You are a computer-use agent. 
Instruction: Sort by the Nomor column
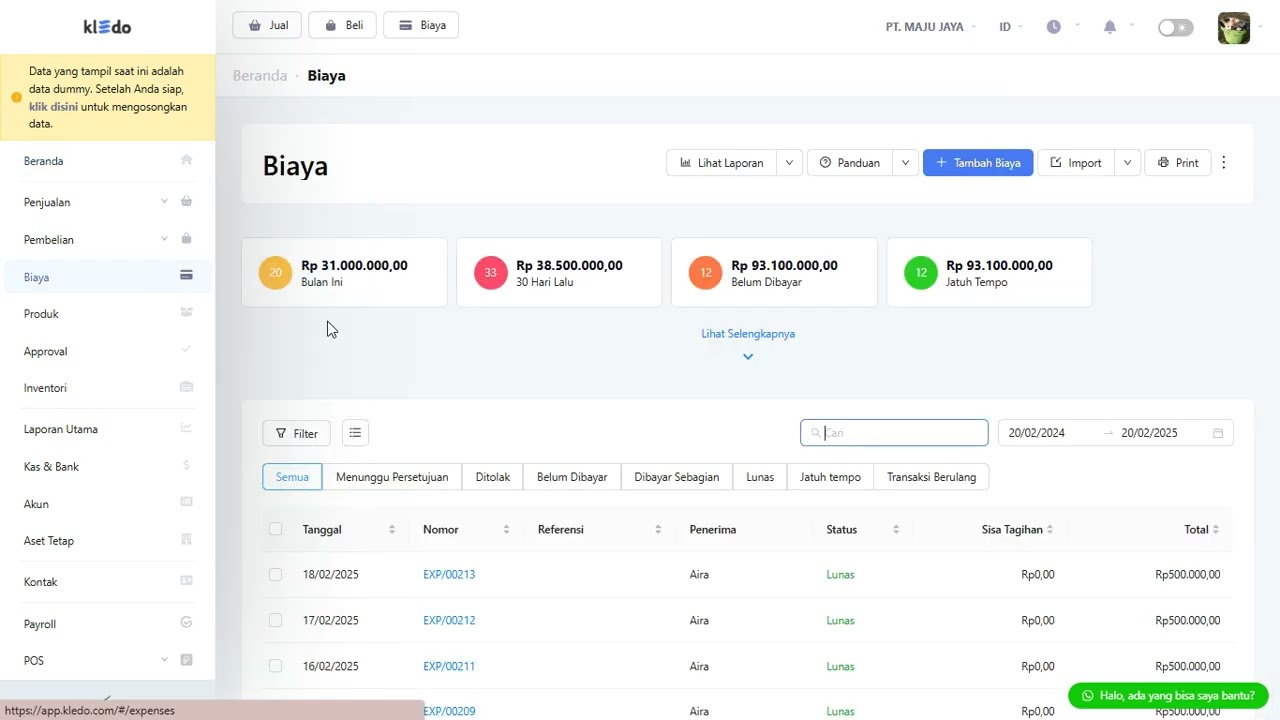click(x=506, y=529)
